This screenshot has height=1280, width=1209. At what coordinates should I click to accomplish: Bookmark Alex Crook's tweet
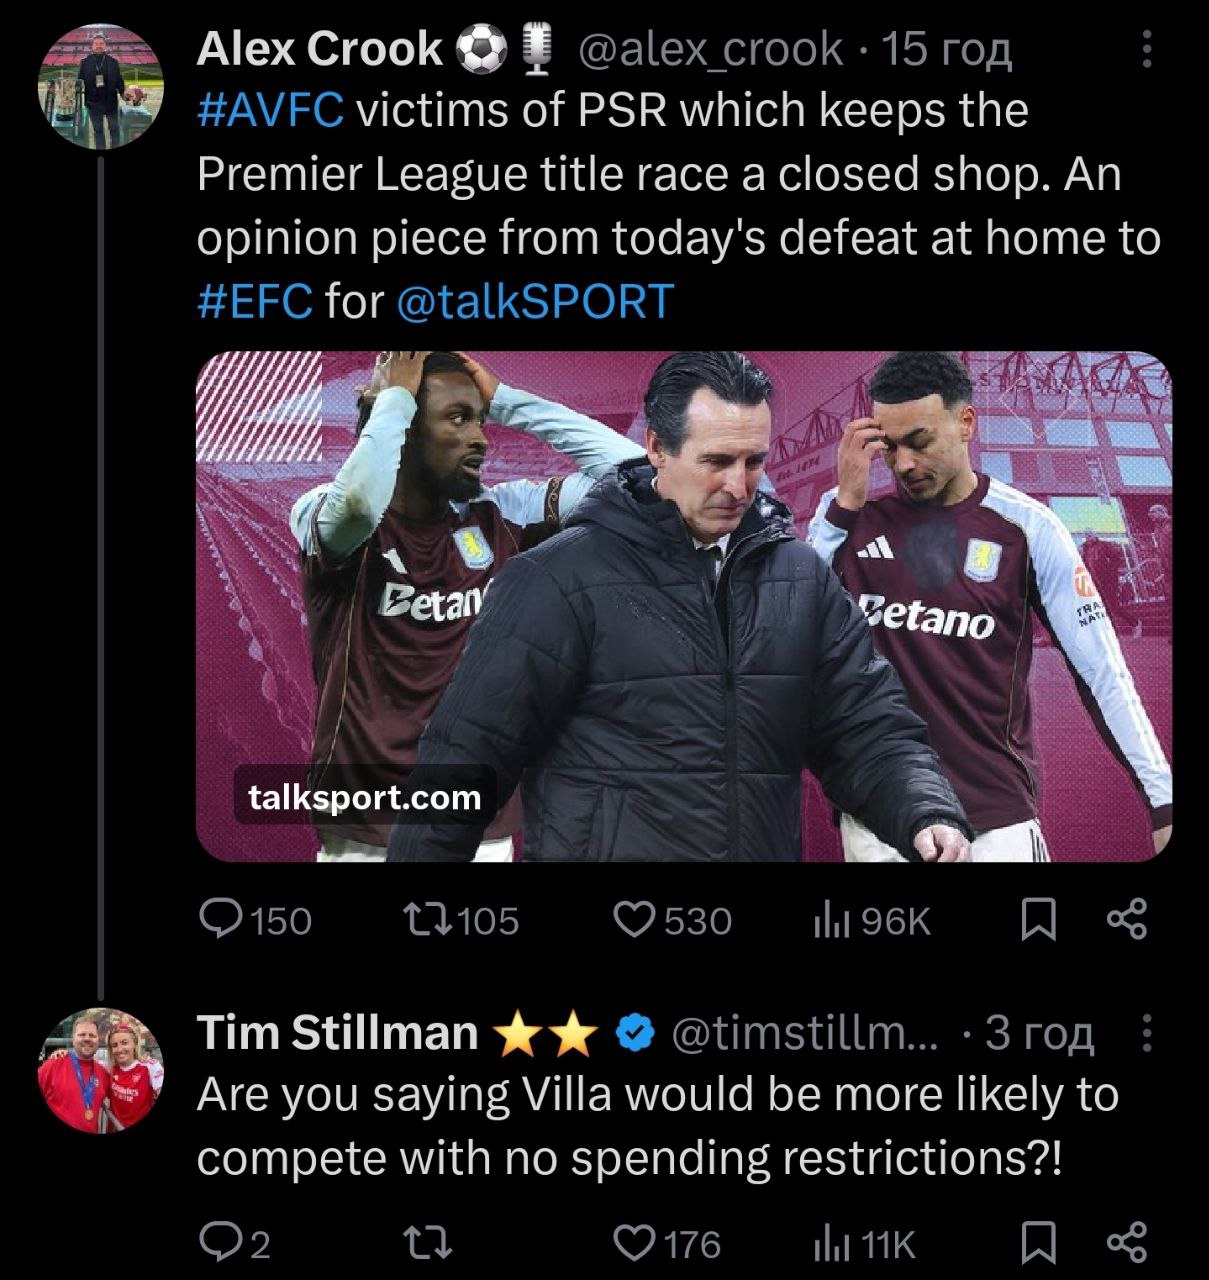1038,920
